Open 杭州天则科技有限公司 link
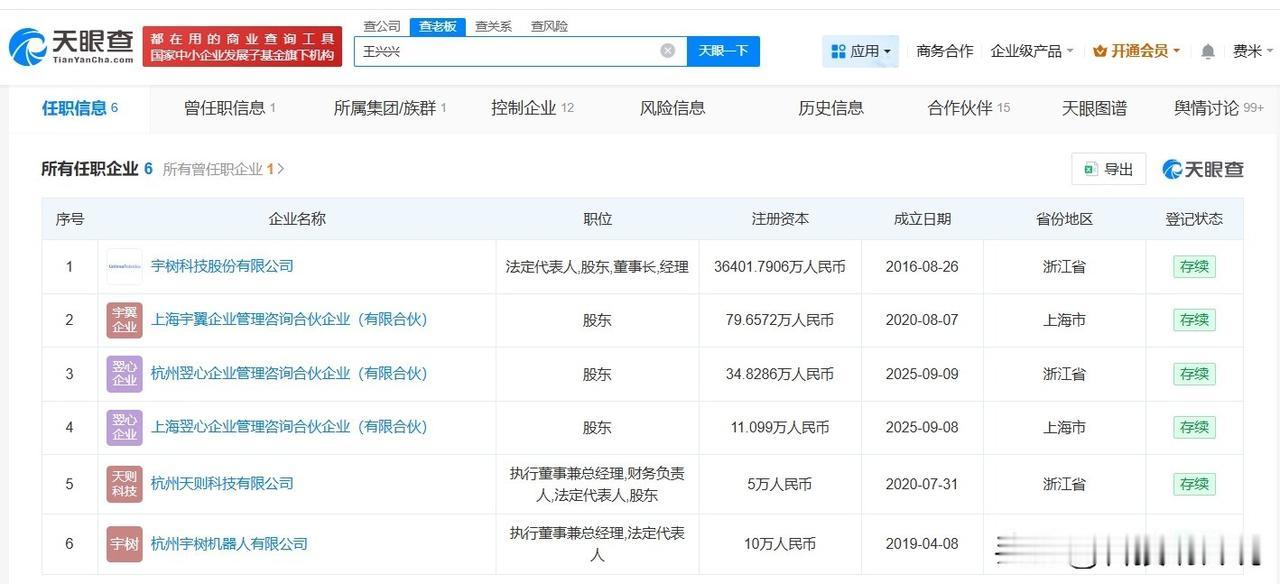 coord(222,484)
